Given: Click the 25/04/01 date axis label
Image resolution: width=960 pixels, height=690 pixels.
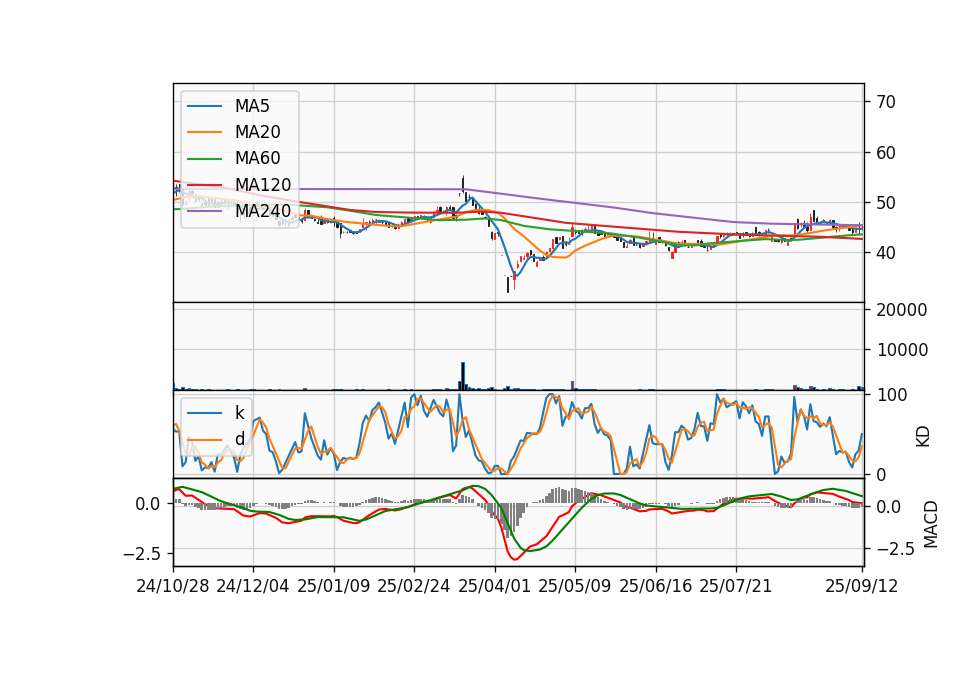Looking at the screenshot, I should point(494,586).
